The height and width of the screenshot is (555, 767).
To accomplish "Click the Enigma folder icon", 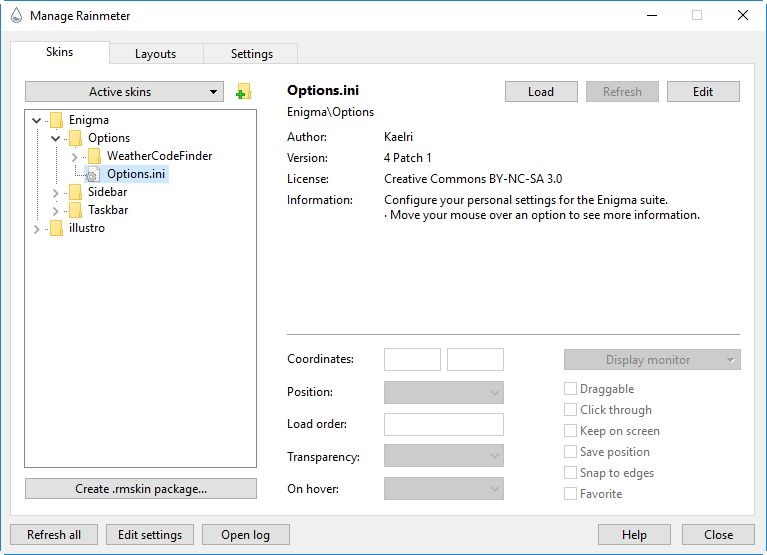I will click(55, 120).
